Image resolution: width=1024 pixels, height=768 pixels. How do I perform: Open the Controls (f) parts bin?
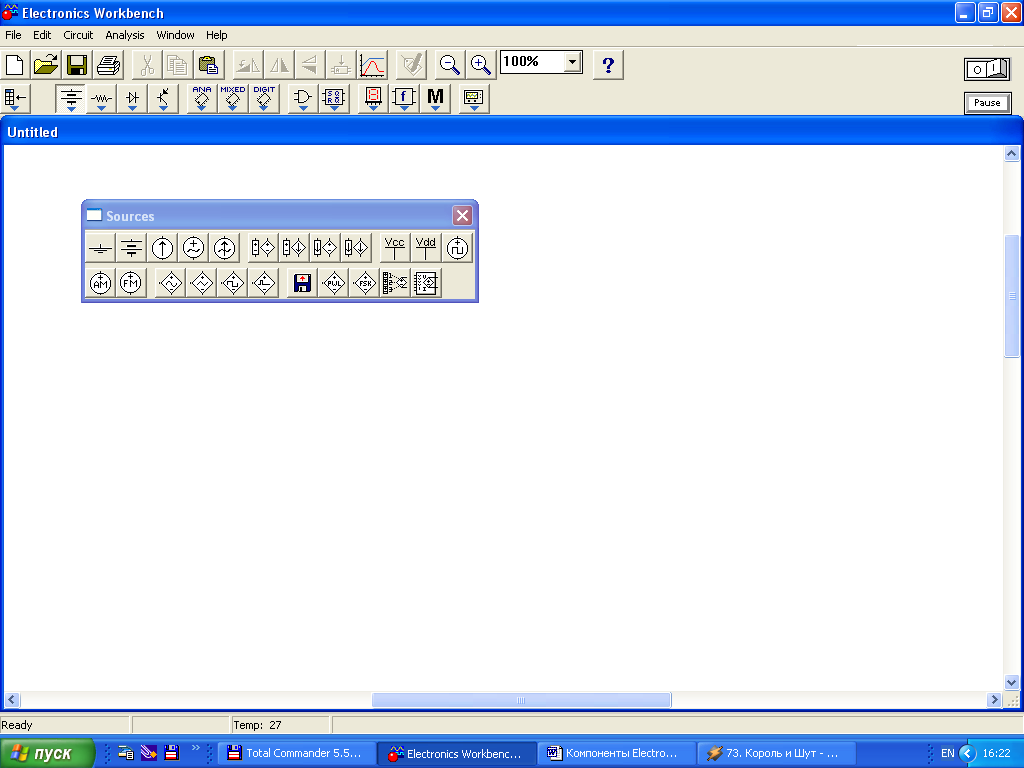point(404,99)
